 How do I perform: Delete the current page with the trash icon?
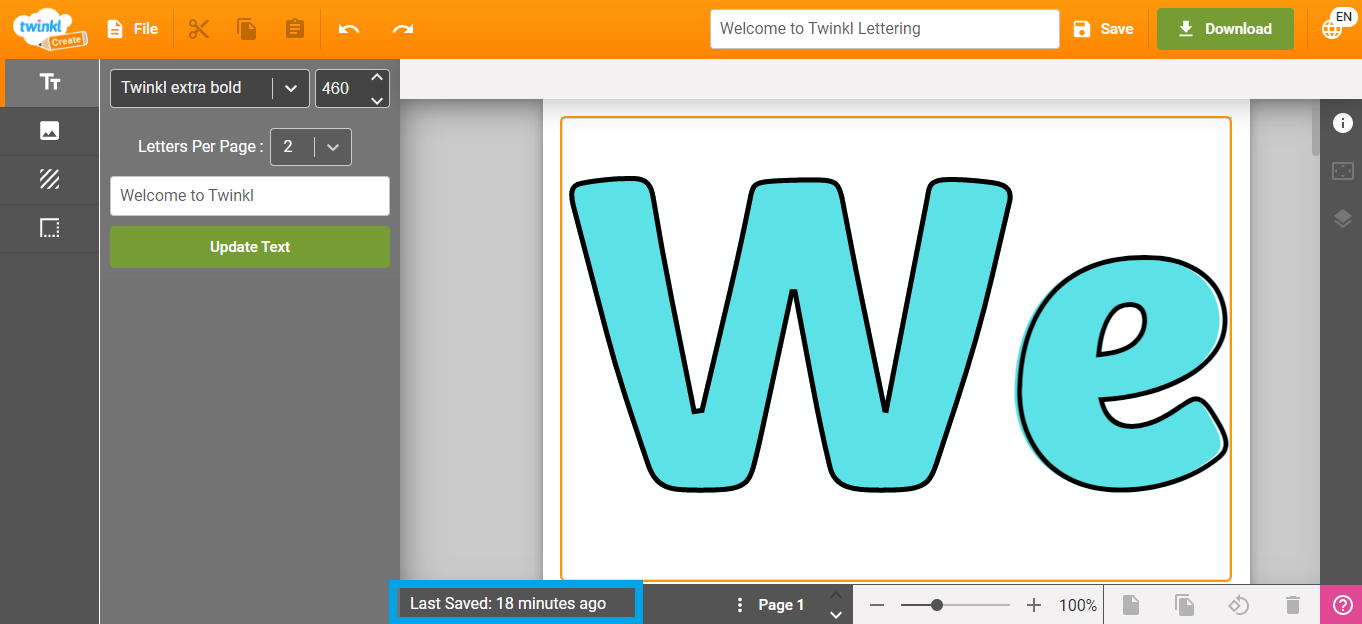click(1292, 604)
